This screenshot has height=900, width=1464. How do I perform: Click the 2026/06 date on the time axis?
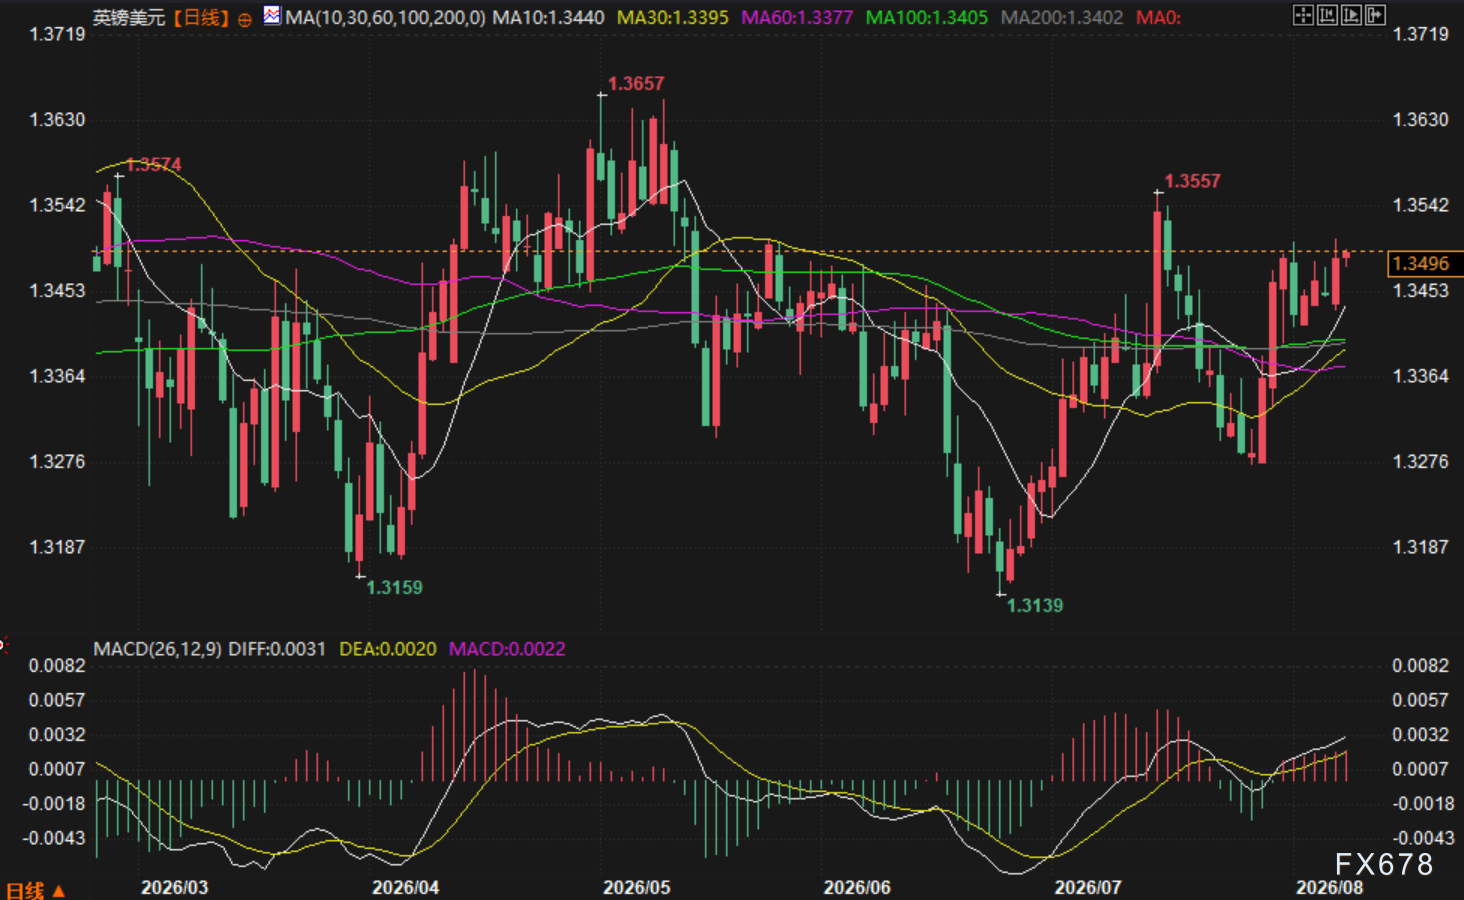(x=857, y=888)
